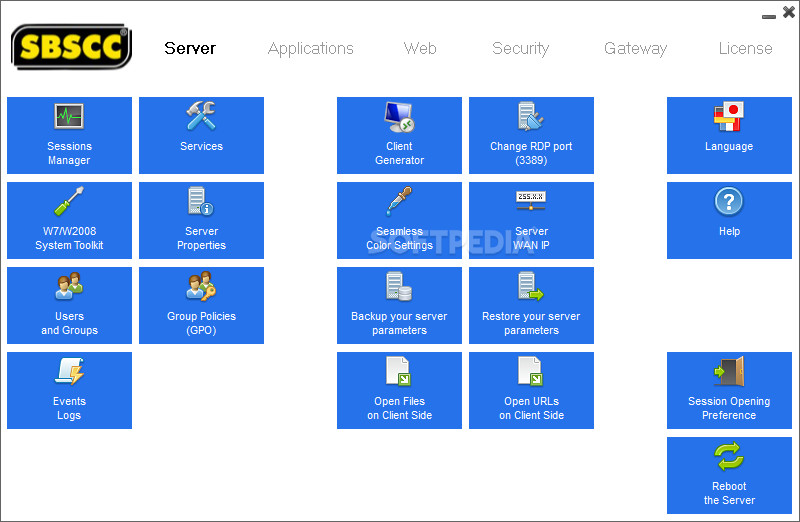Select the Server WAN IP tile
This screenshot has height=522, width=800.
[531, 220]
